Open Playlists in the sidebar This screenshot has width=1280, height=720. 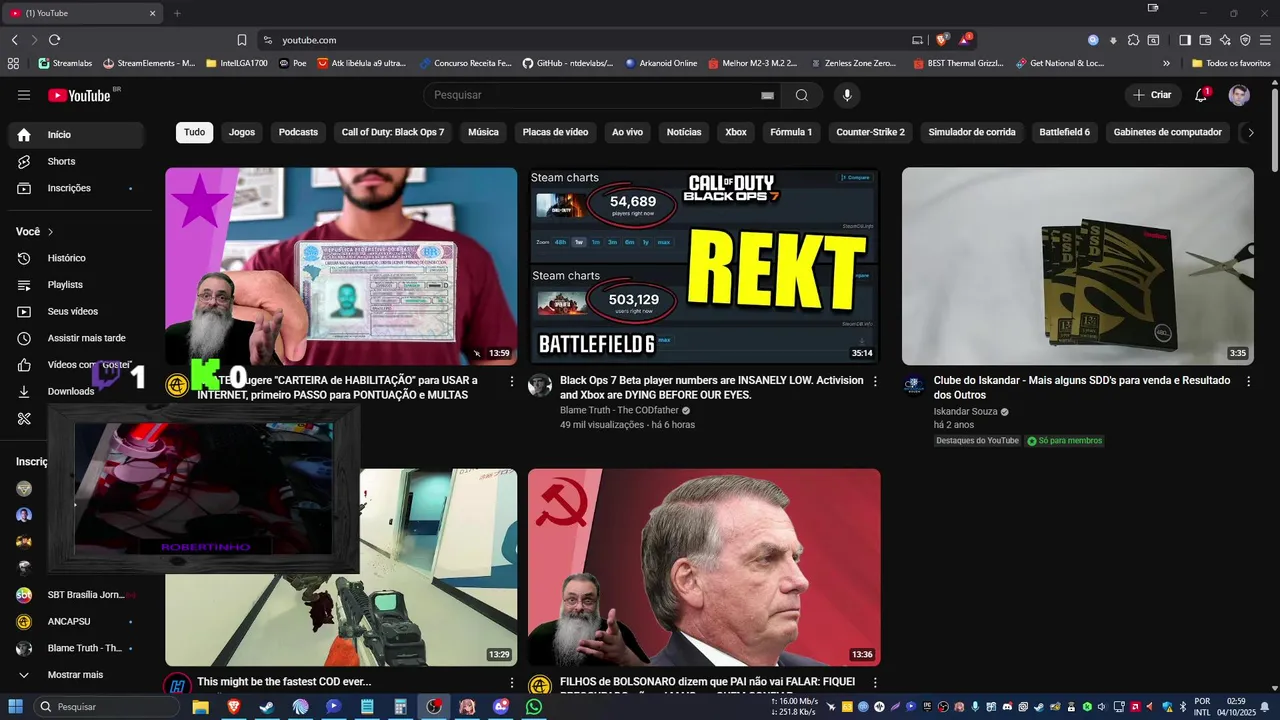(x=76, y=285)
